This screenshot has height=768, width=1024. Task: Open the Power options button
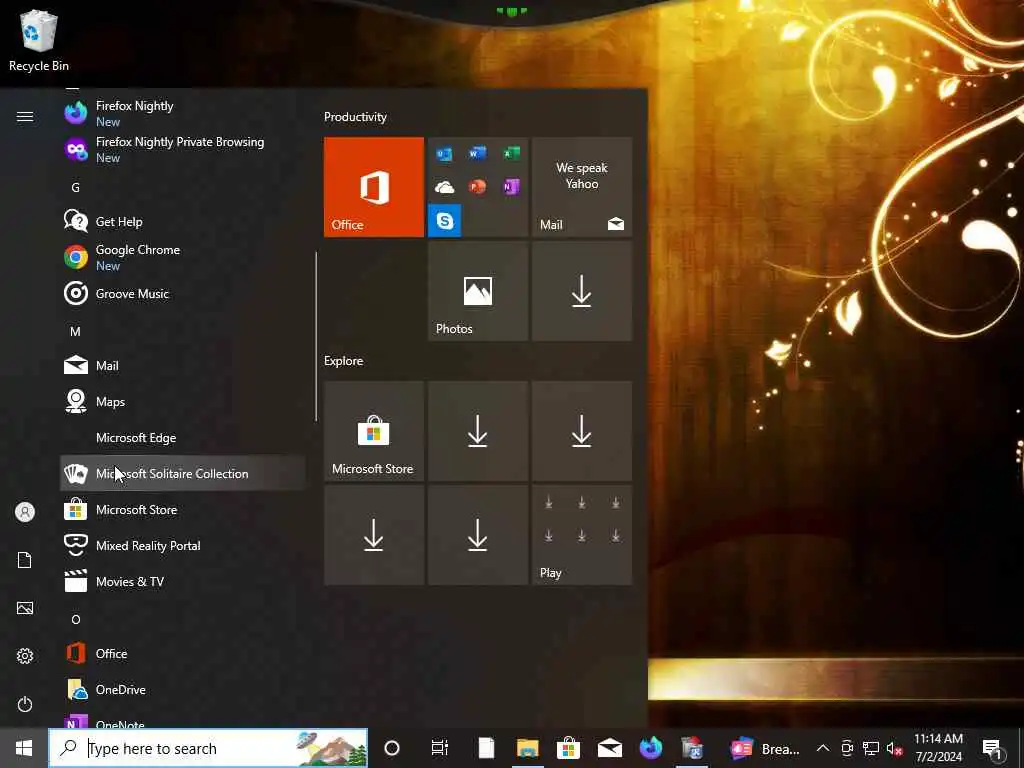25,704
